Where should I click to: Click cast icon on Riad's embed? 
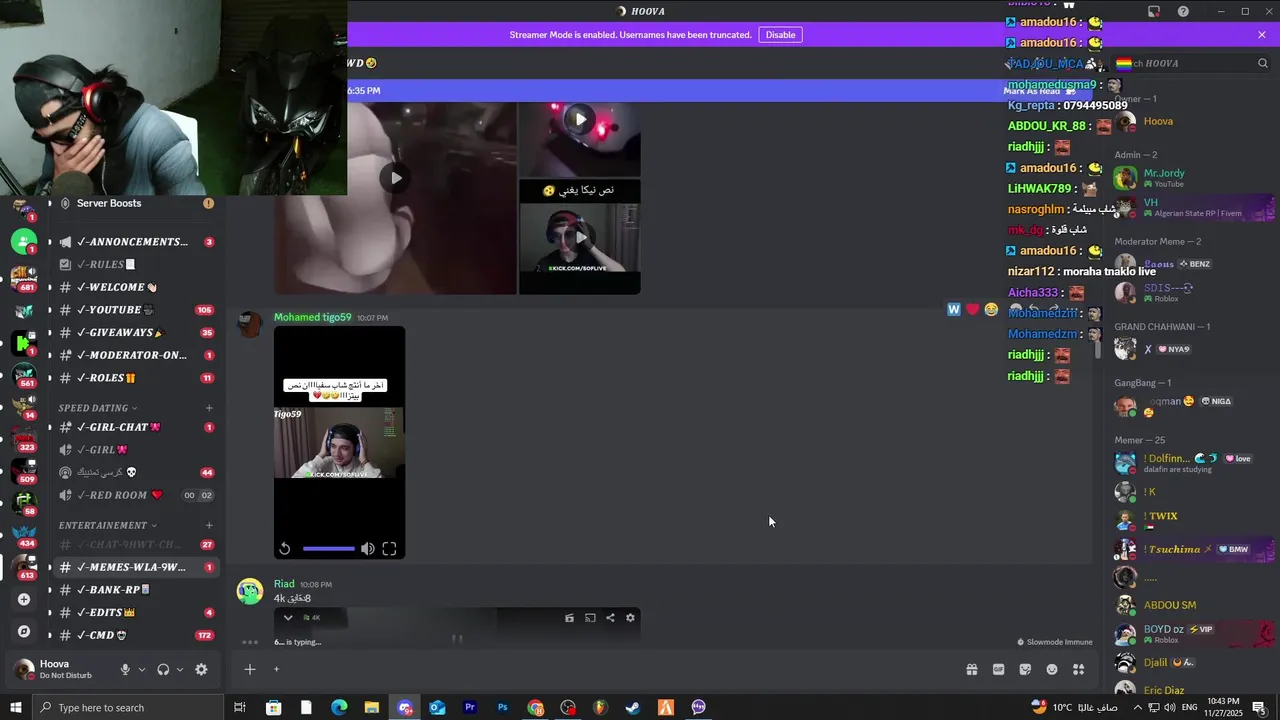point(590,618)
